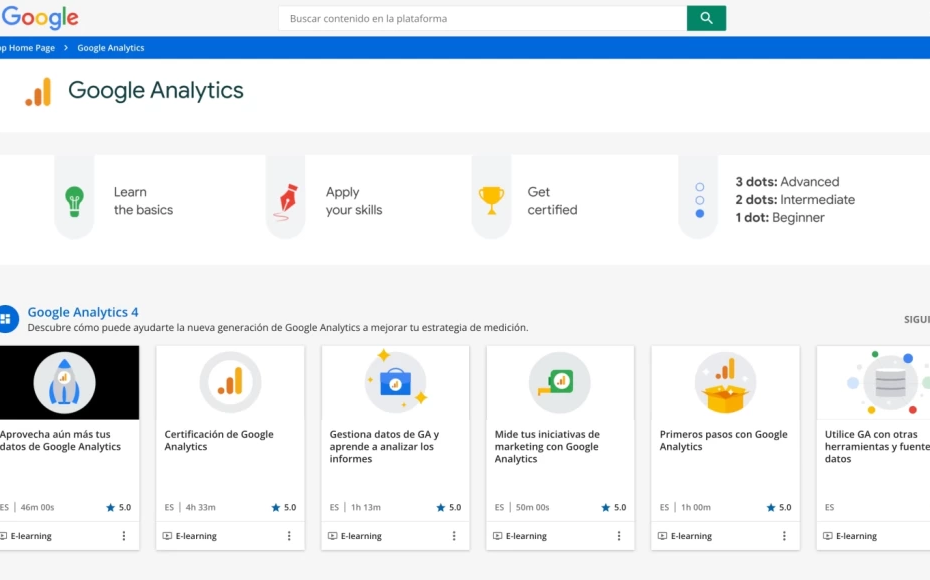930x580 pixels.
Task: Click the 1h 00m duration on Primeros pasos card
Action: 696,508
